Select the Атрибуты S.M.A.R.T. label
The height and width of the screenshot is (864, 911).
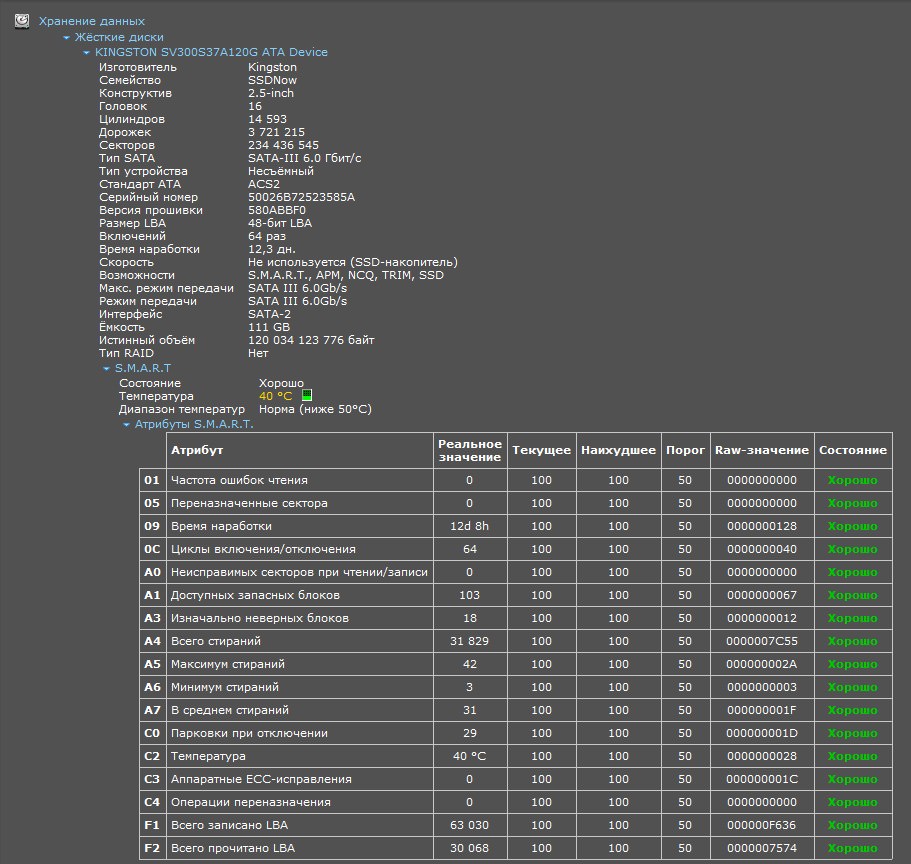194,425
